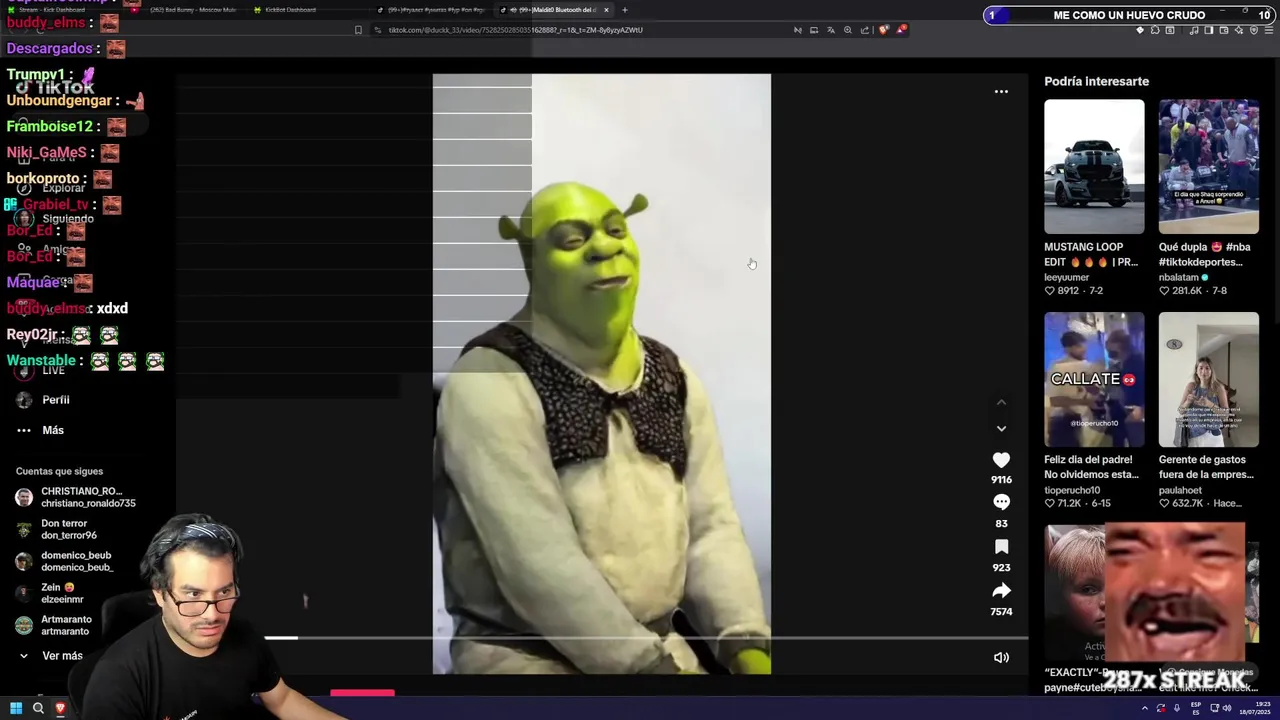
Task: Like the TikTok video via heart icon
Action: click(x=1001, y=460)
